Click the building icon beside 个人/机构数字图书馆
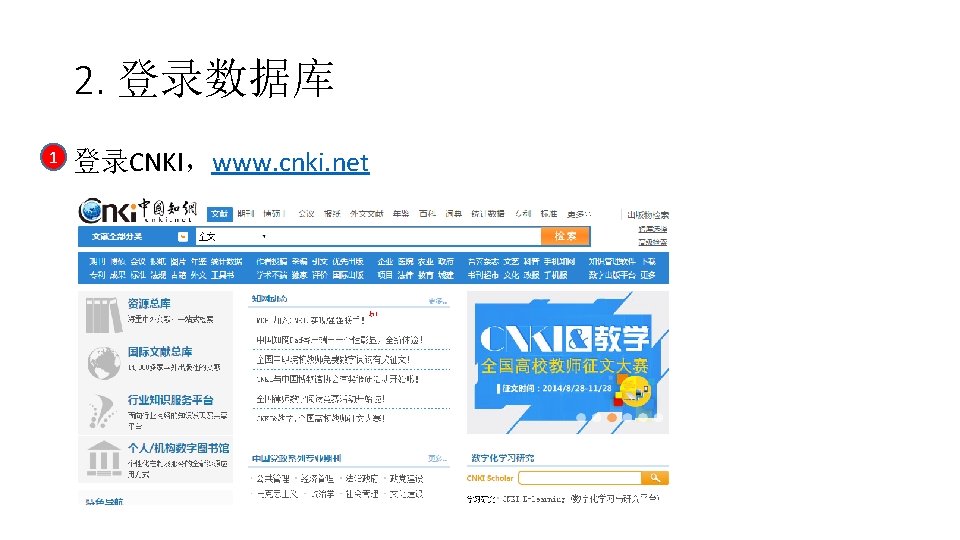Image resolution: width=960 pixels, height=540 pixels. click(x=104, y=459)
